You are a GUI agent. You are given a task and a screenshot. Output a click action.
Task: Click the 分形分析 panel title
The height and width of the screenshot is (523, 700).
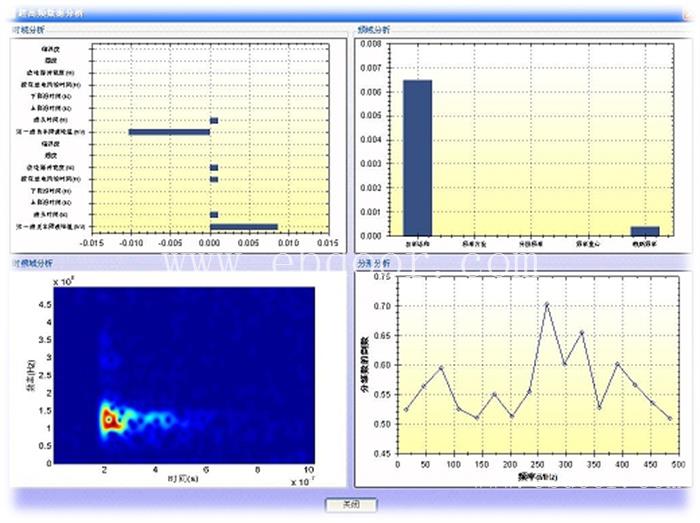(374, 264)
